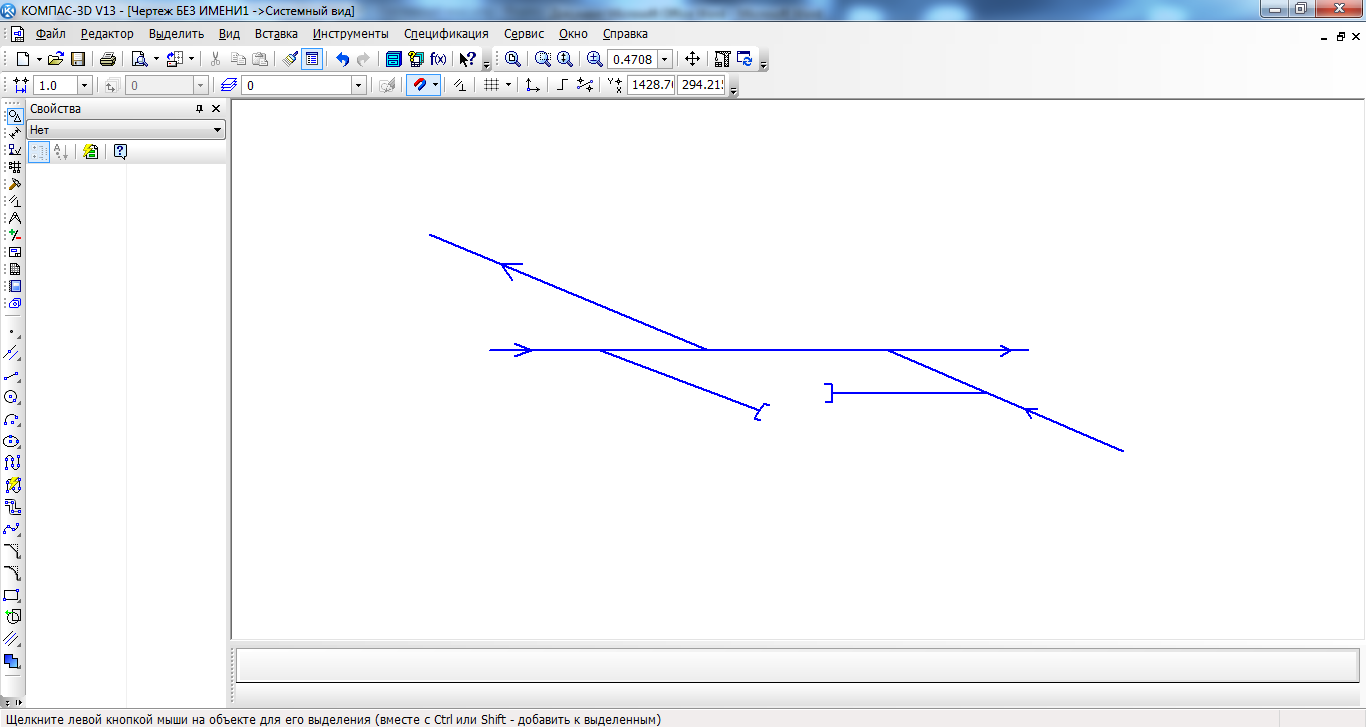Choose the Ellipse tool
This screenshot has width=1366, height=728.
pos(12,441)
